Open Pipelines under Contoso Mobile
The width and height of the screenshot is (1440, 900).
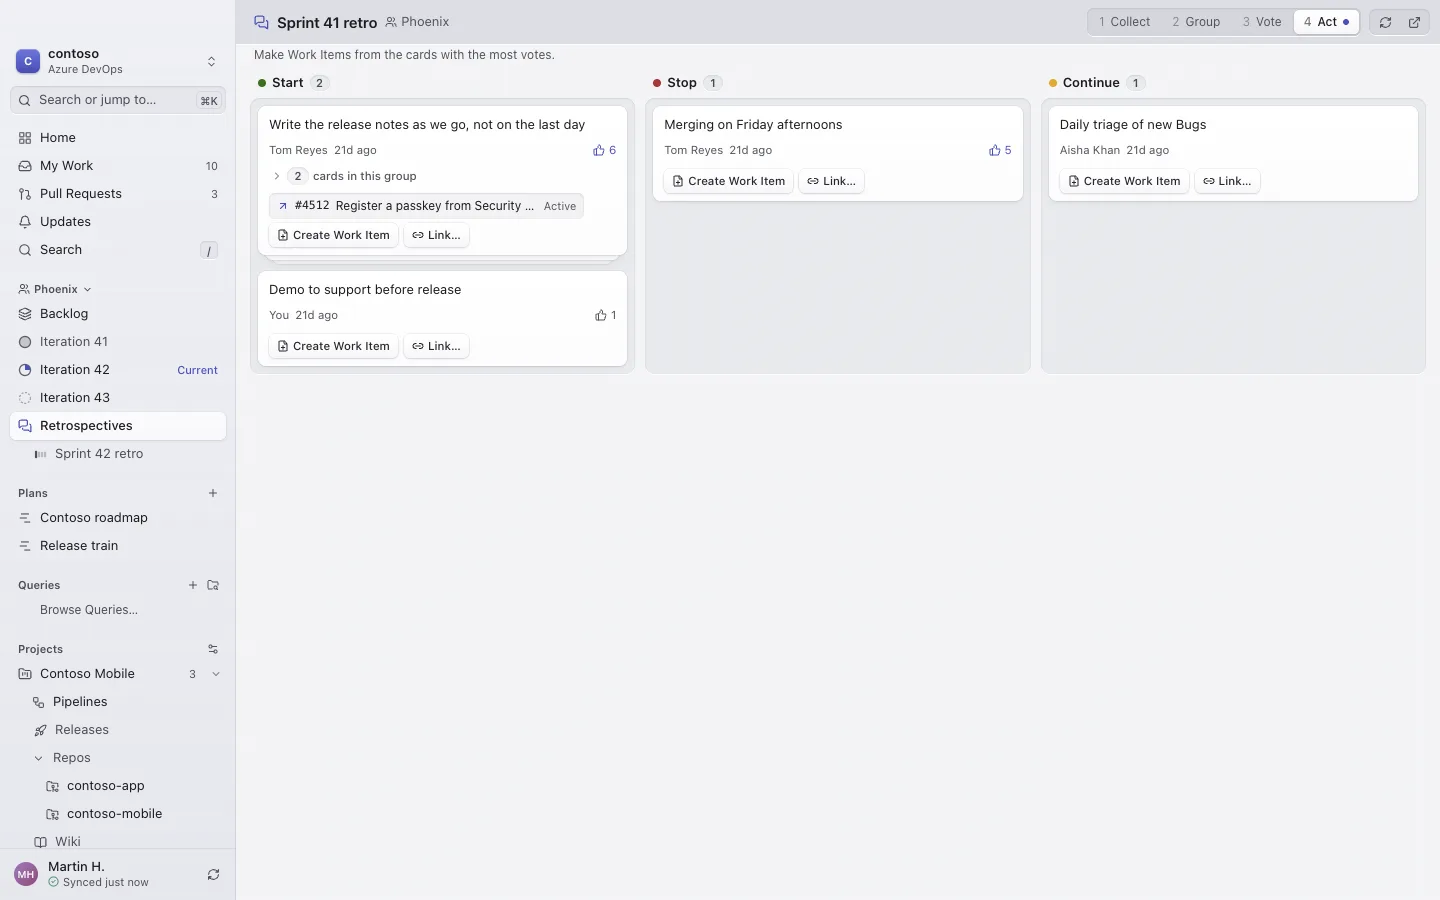118,702
